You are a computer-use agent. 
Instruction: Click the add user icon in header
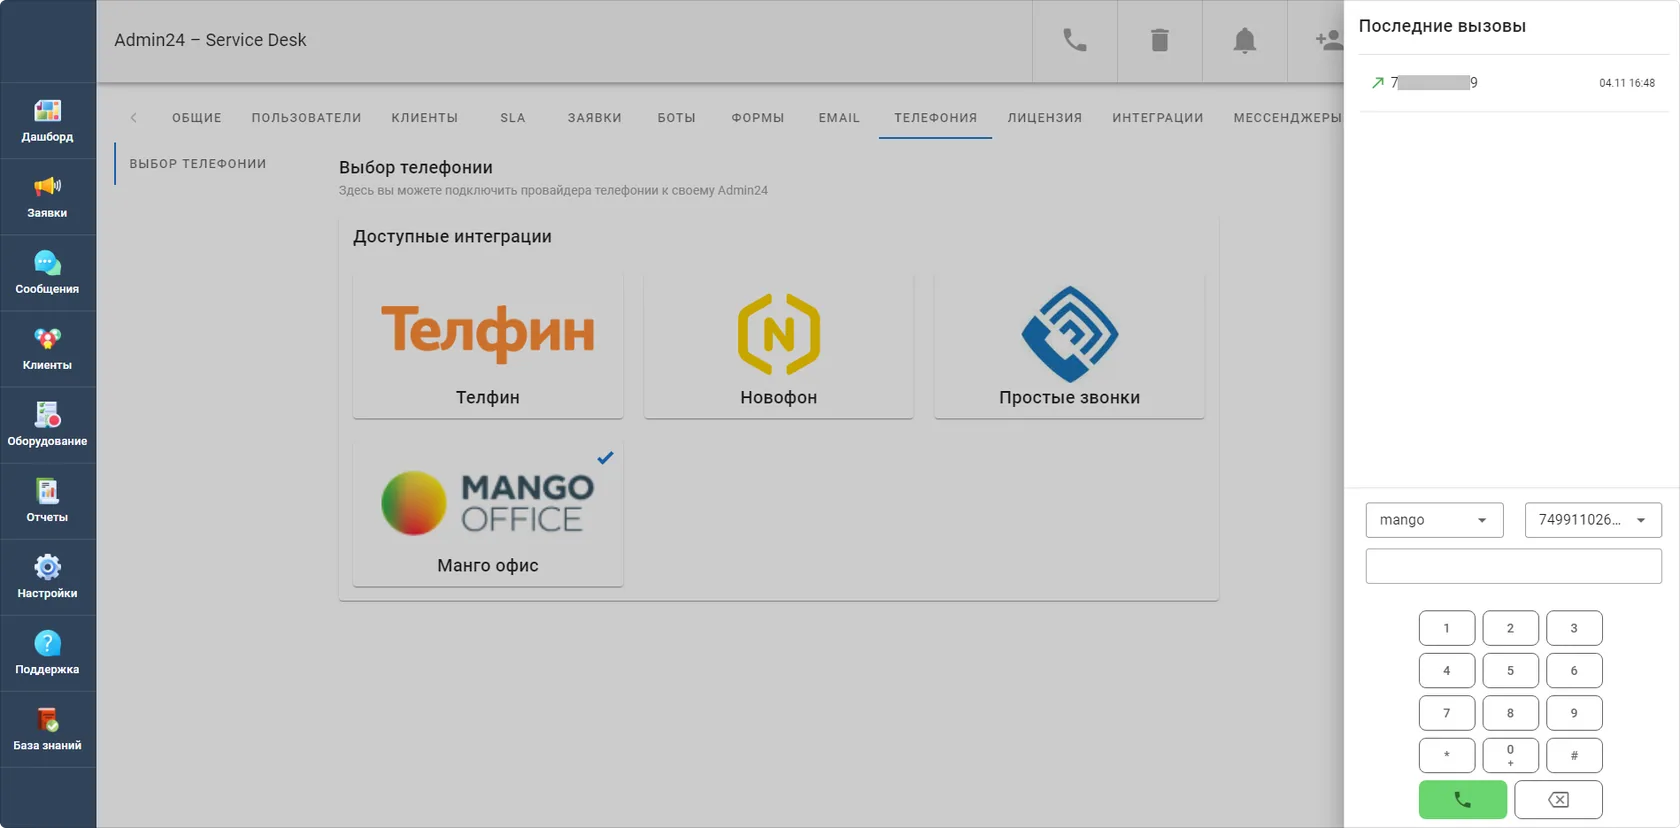1328,40
